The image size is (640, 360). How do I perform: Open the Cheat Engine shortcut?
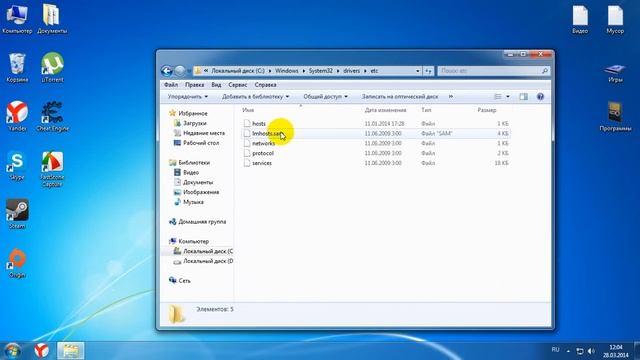tap(52, 116)
